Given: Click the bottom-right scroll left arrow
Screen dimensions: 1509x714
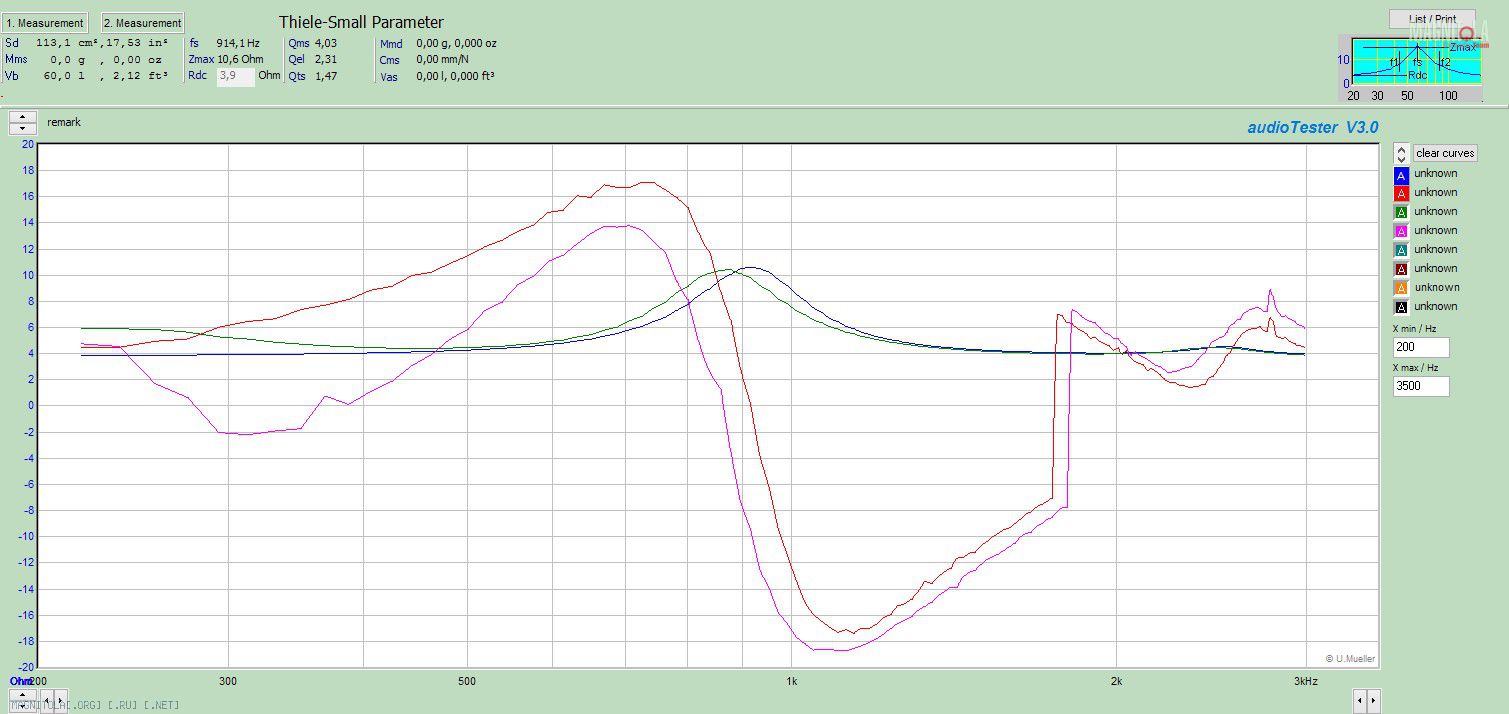Looking at the screenshot, I should [1360, 699].
